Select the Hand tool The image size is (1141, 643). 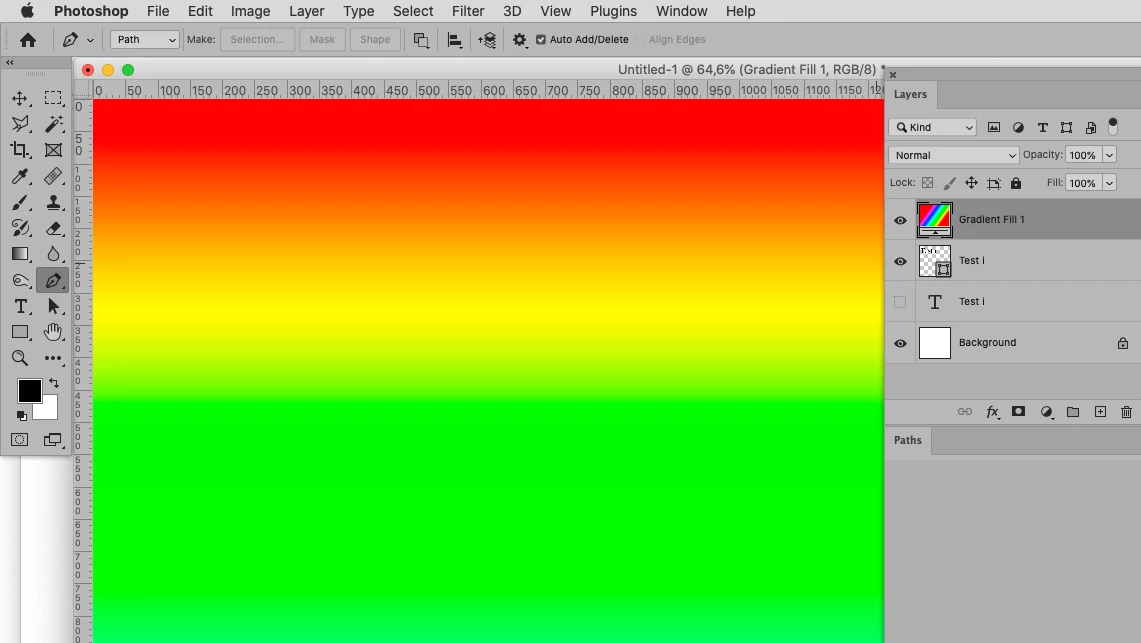[x=53, y=332]
